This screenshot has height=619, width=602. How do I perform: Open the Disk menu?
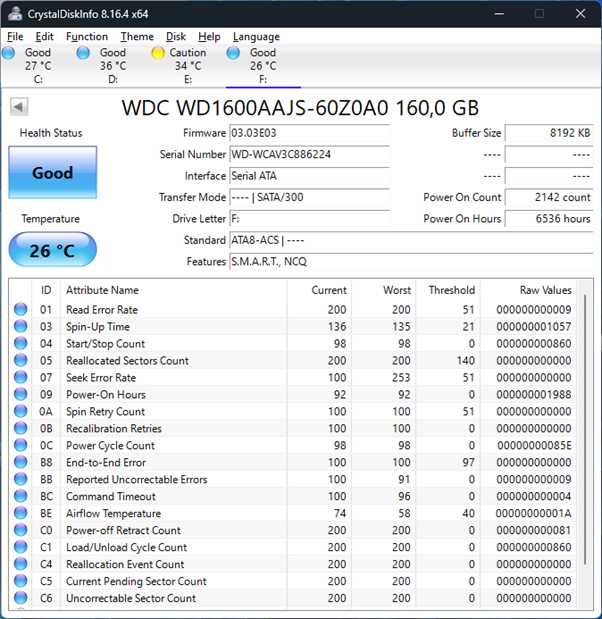point(176,37)
